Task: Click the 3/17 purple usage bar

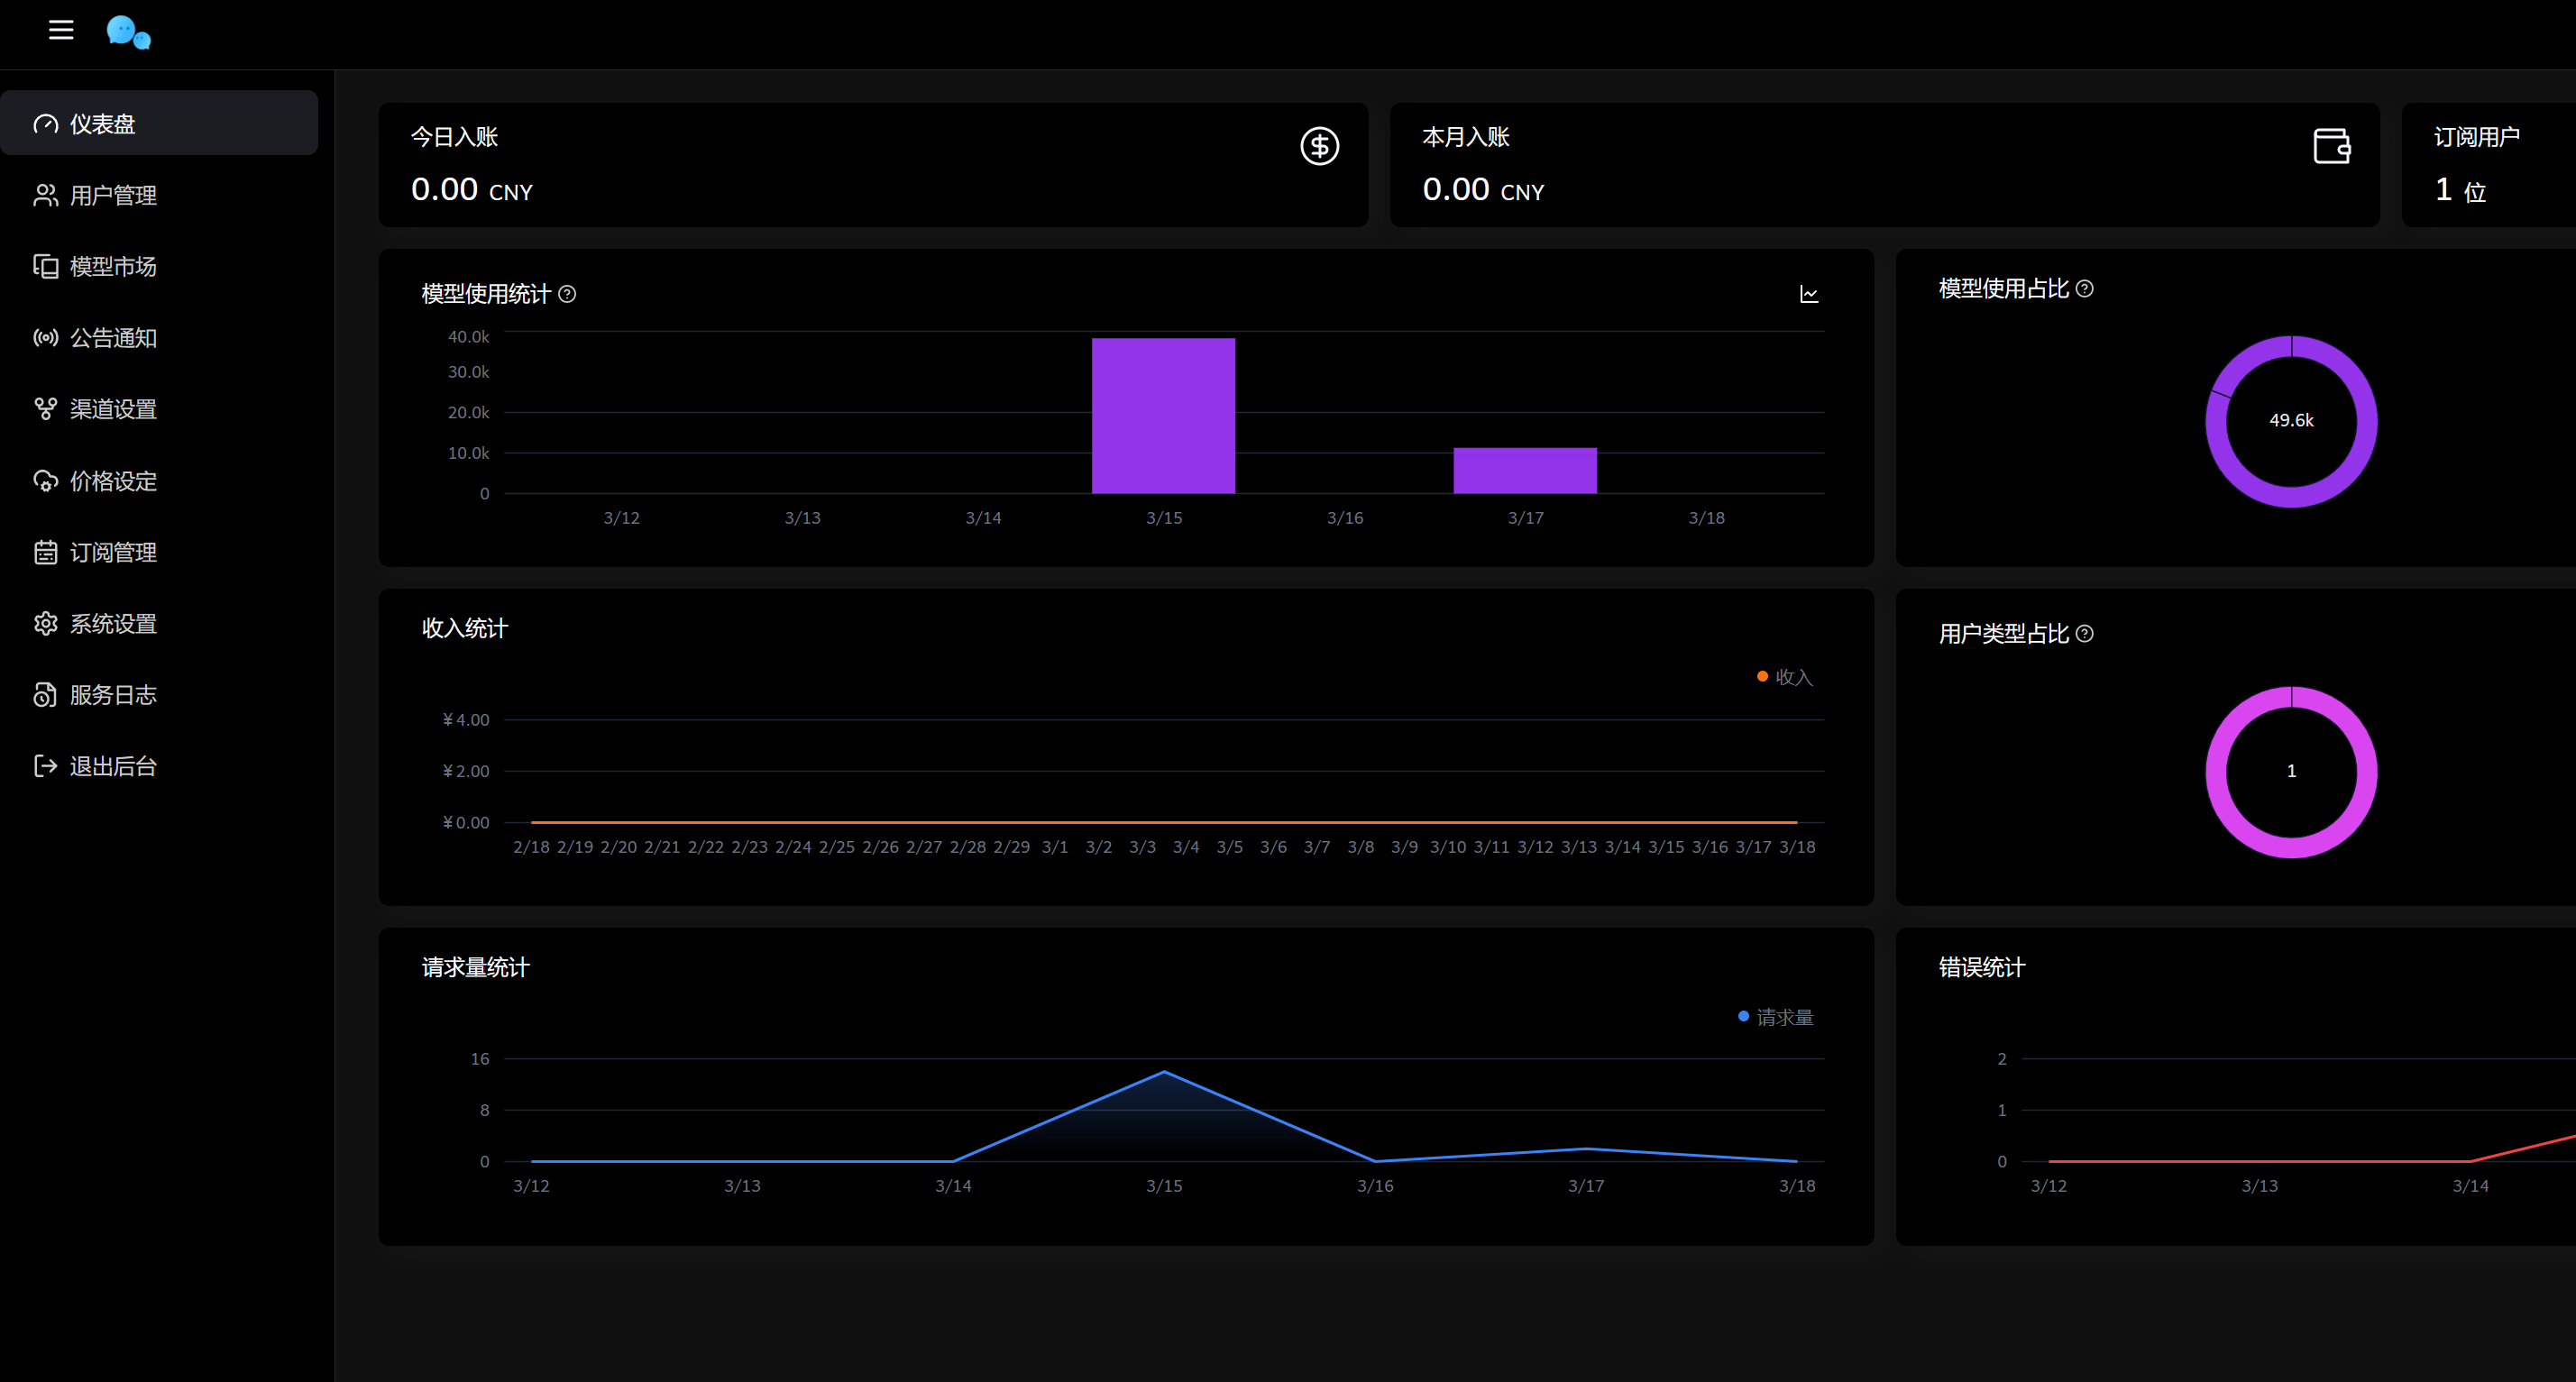Action: coord(1525,471)
